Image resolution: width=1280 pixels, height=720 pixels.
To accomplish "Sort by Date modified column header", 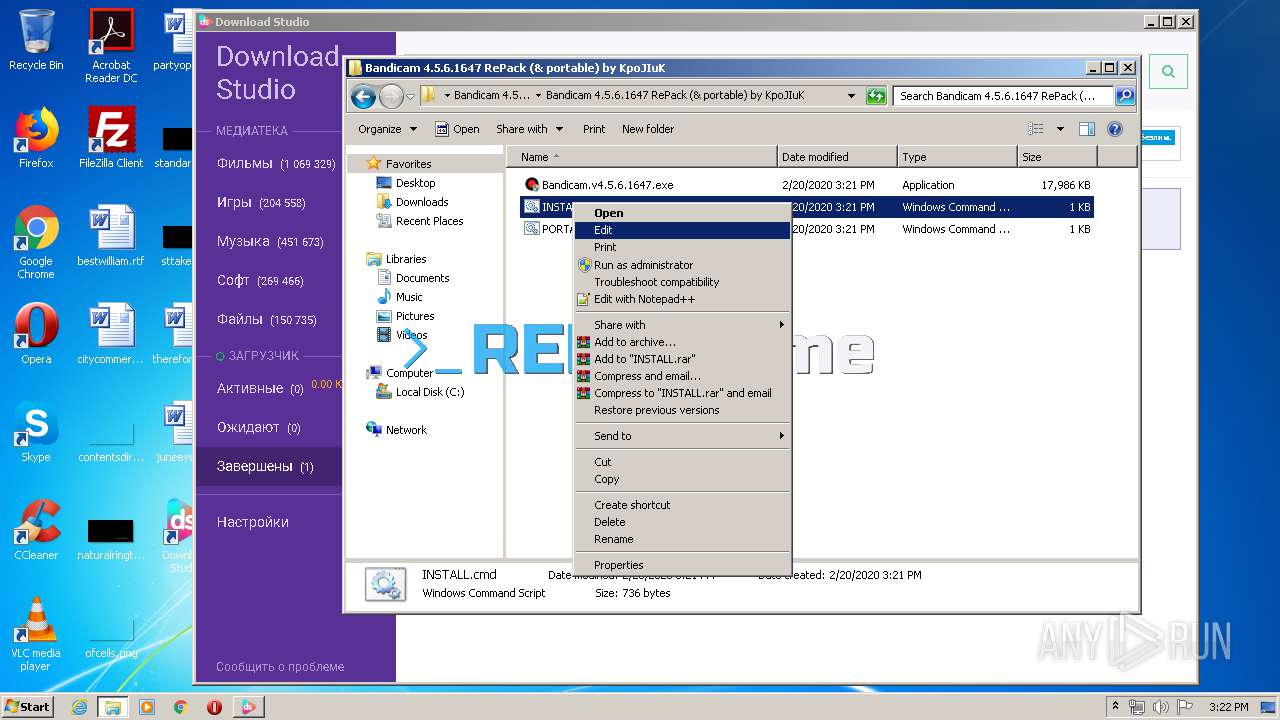I will click(837, 157).
